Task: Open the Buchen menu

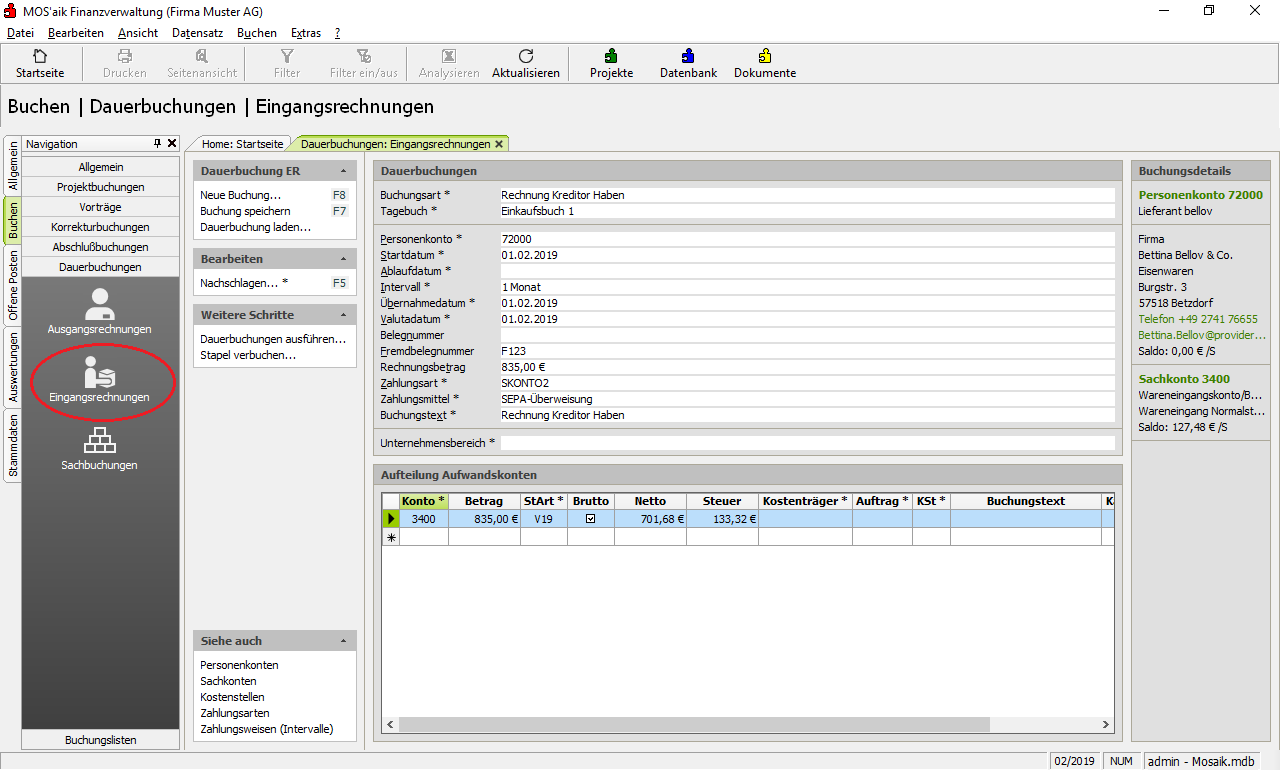Action: click(257, 33)
